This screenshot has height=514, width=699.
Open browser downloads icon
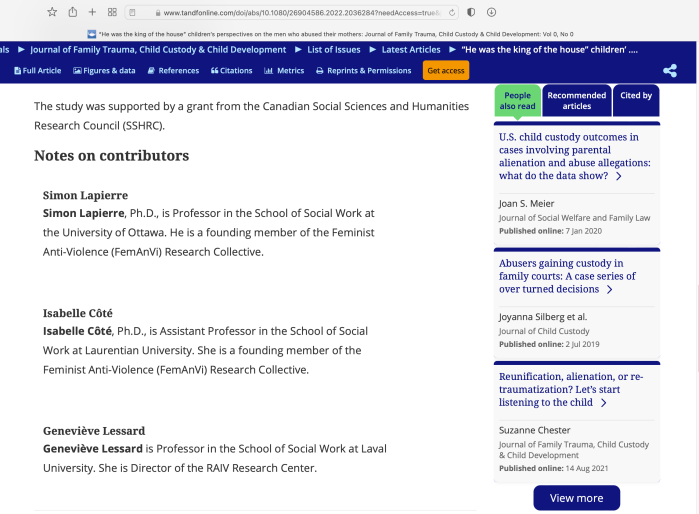(x=491, y=13)
